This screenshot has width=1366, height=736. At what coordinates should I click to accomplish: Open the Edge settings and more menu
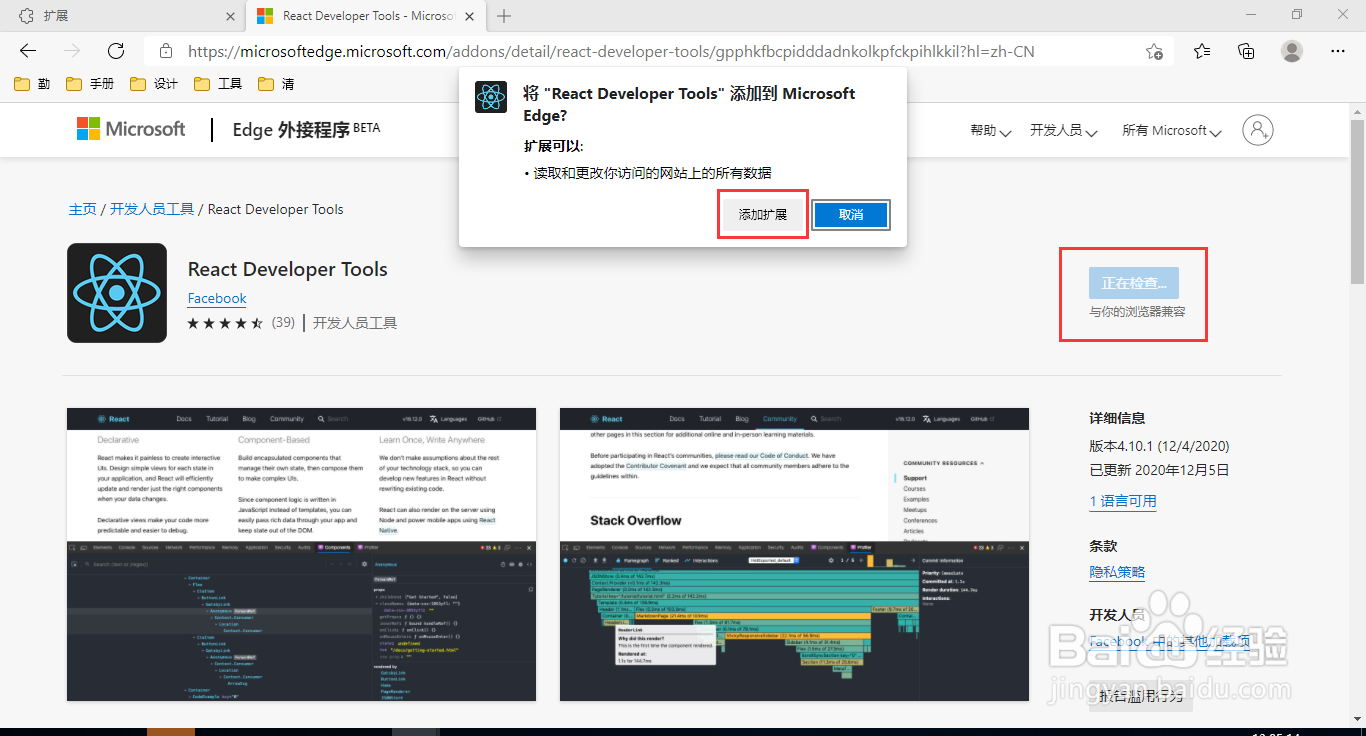1338,51
